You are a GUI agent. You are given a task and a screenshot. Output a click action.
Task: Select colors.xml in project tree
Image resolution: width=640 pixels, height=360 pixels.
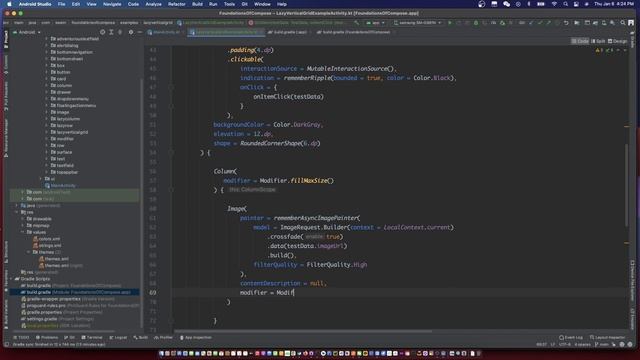coord(46,239)
